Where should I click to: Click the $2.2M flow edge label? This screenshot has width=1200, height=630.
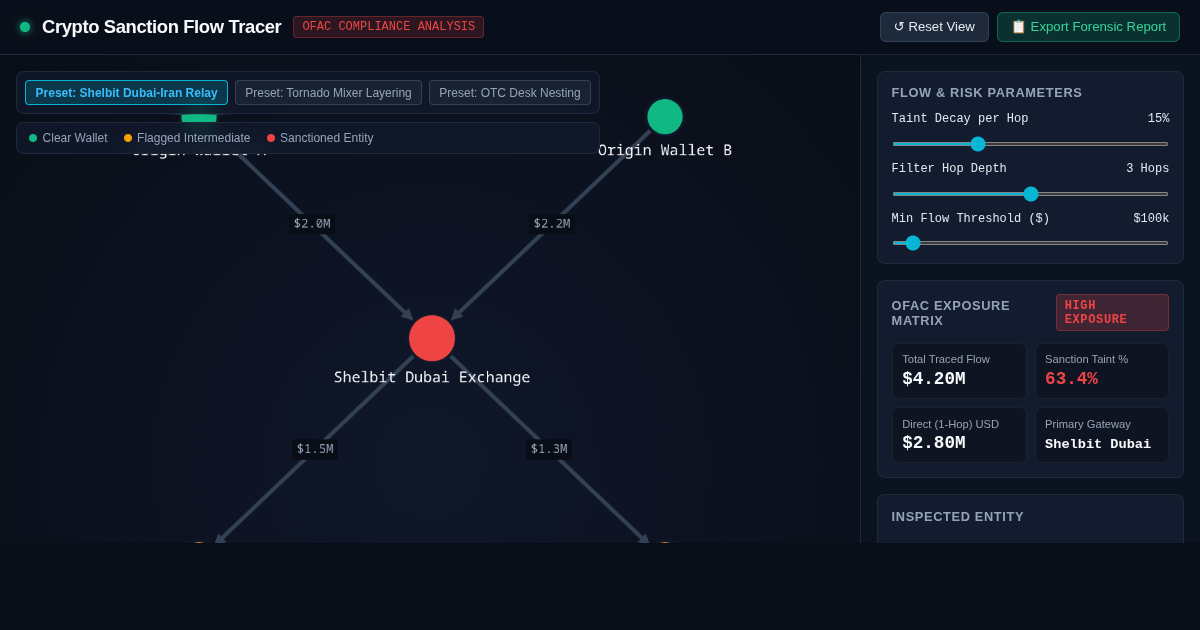(x=552, y=224)
